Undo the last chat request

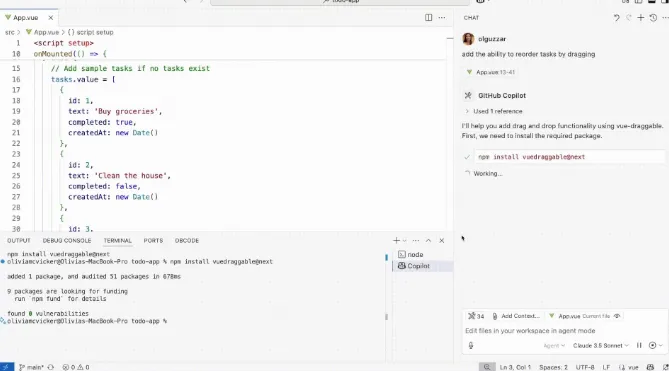617,17
